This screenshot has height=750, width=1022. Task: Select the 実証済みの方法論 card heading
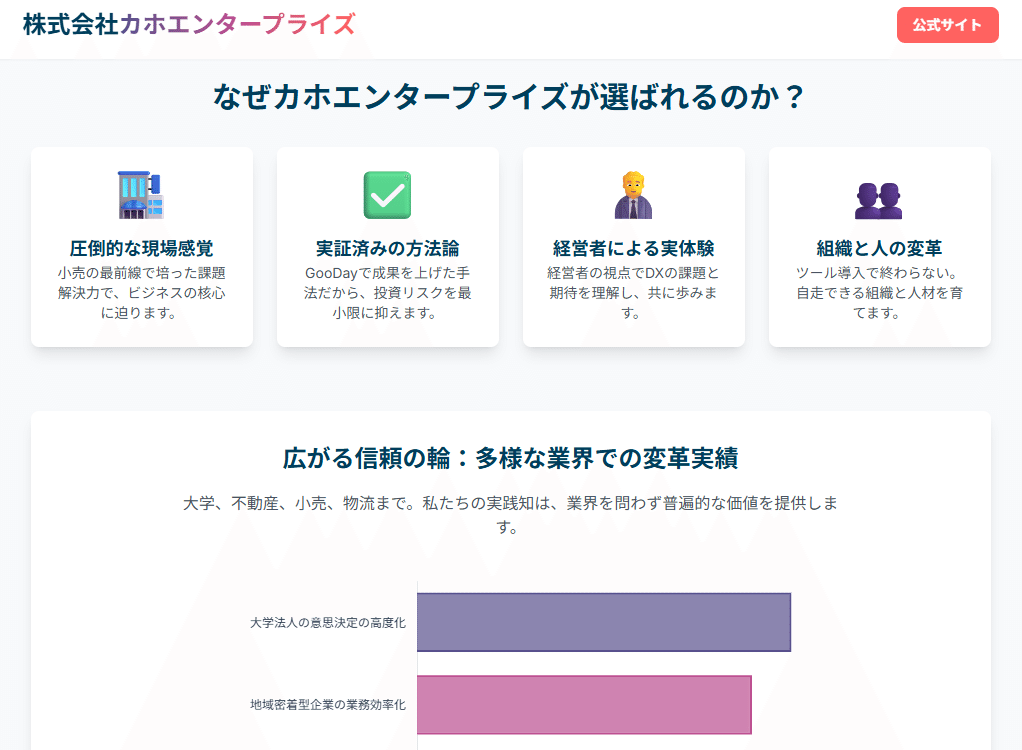[387, 248]
